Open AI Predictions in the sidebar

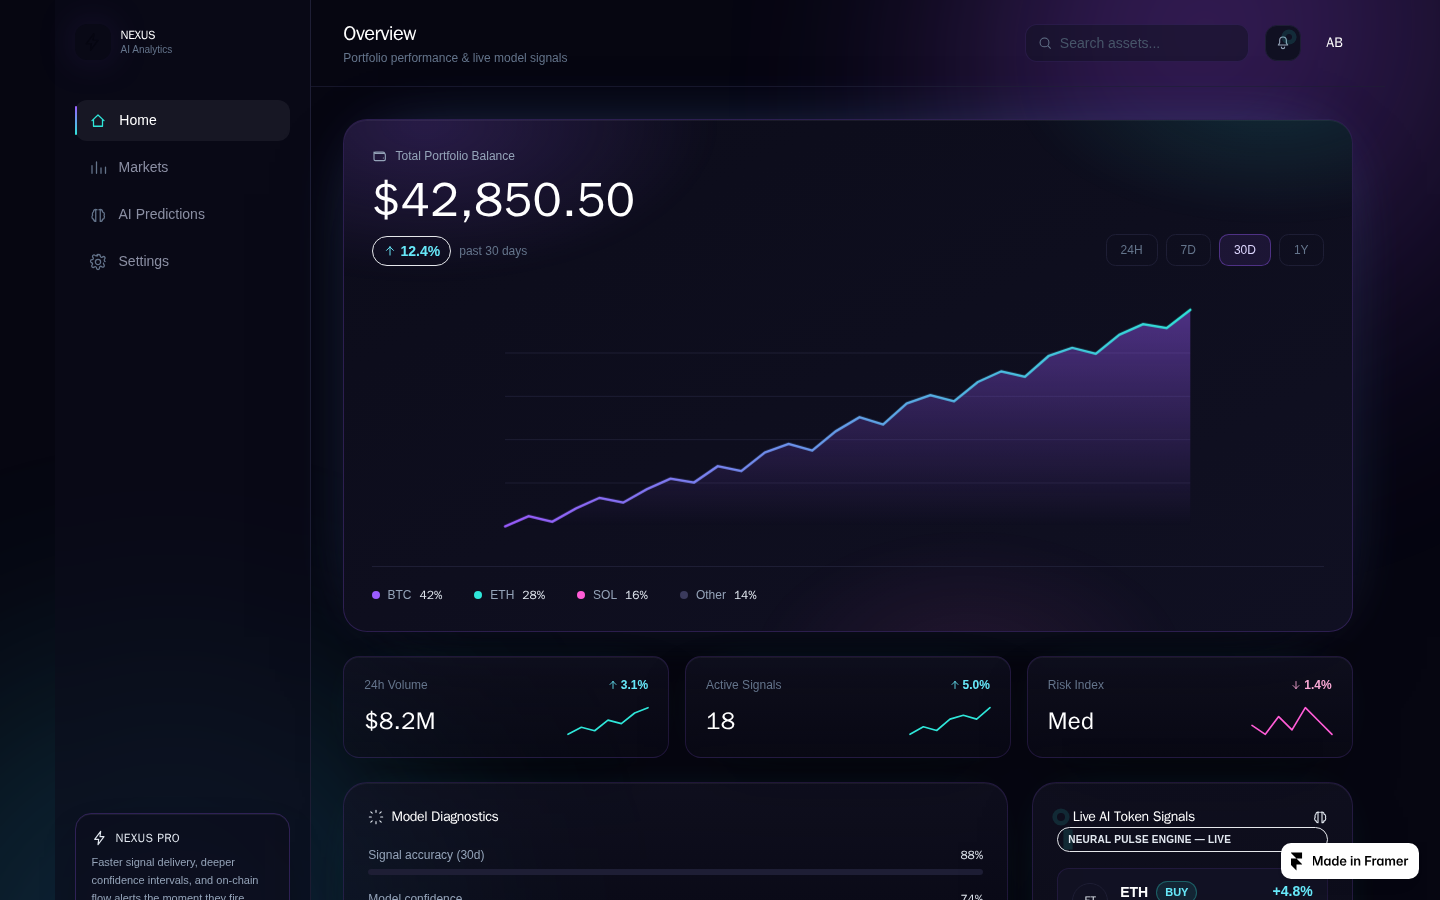click(x=182, y=214)
